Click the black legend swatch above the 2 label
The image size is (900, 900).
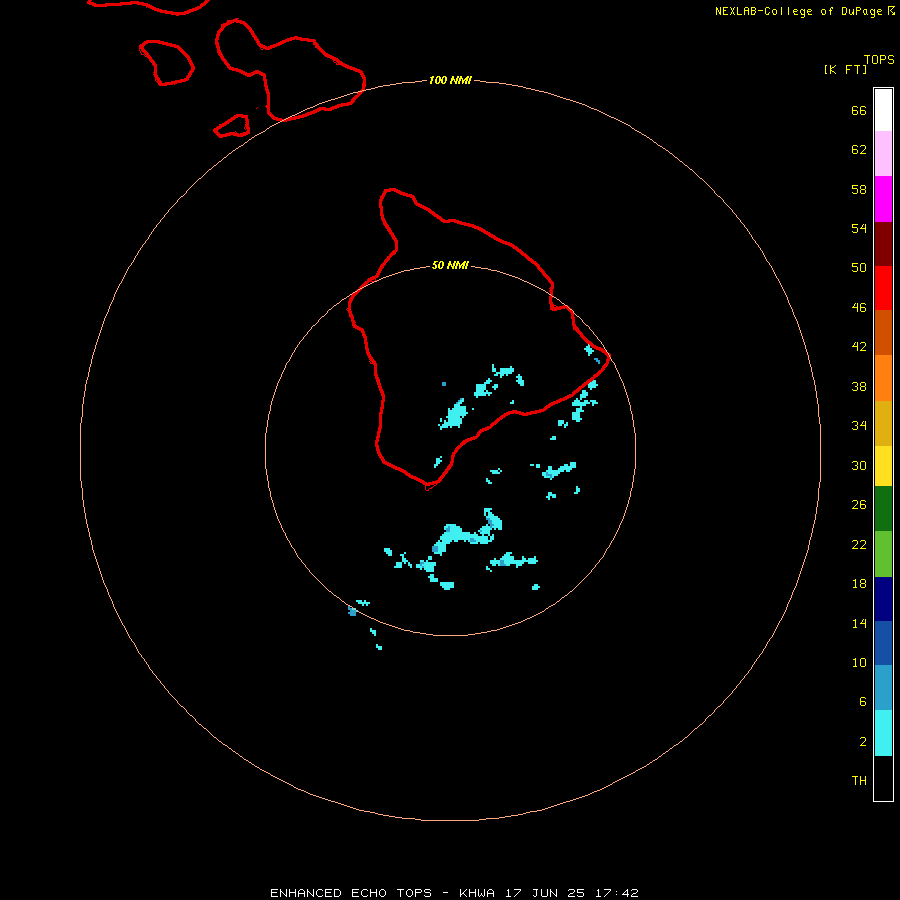pyautogui.click(x=883, y=778)
